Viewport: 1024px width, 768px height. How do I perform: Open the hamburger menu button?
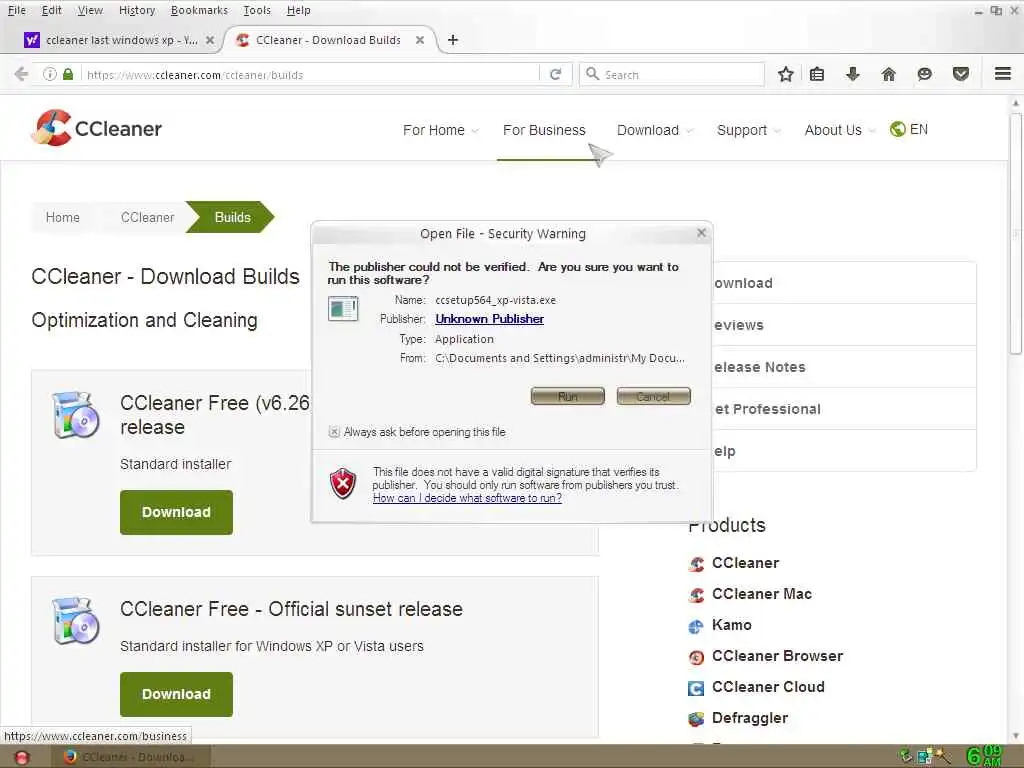coord(1003,74)
